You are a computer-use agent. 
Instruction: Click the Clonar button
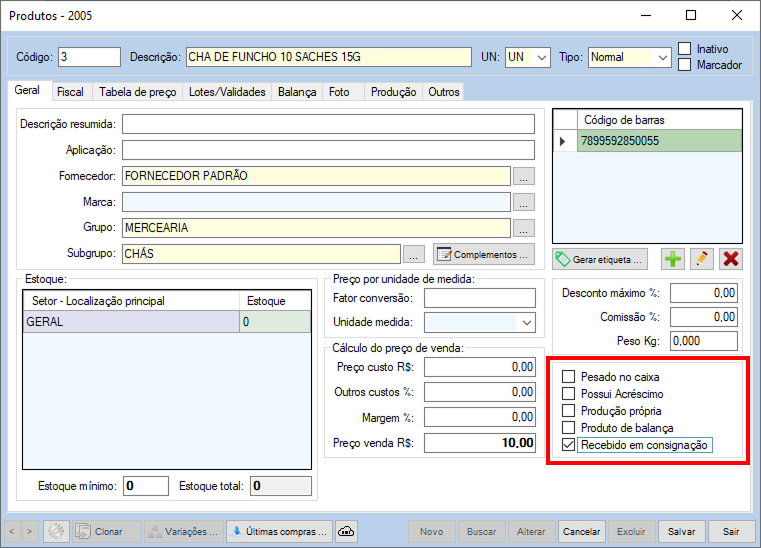107,531
